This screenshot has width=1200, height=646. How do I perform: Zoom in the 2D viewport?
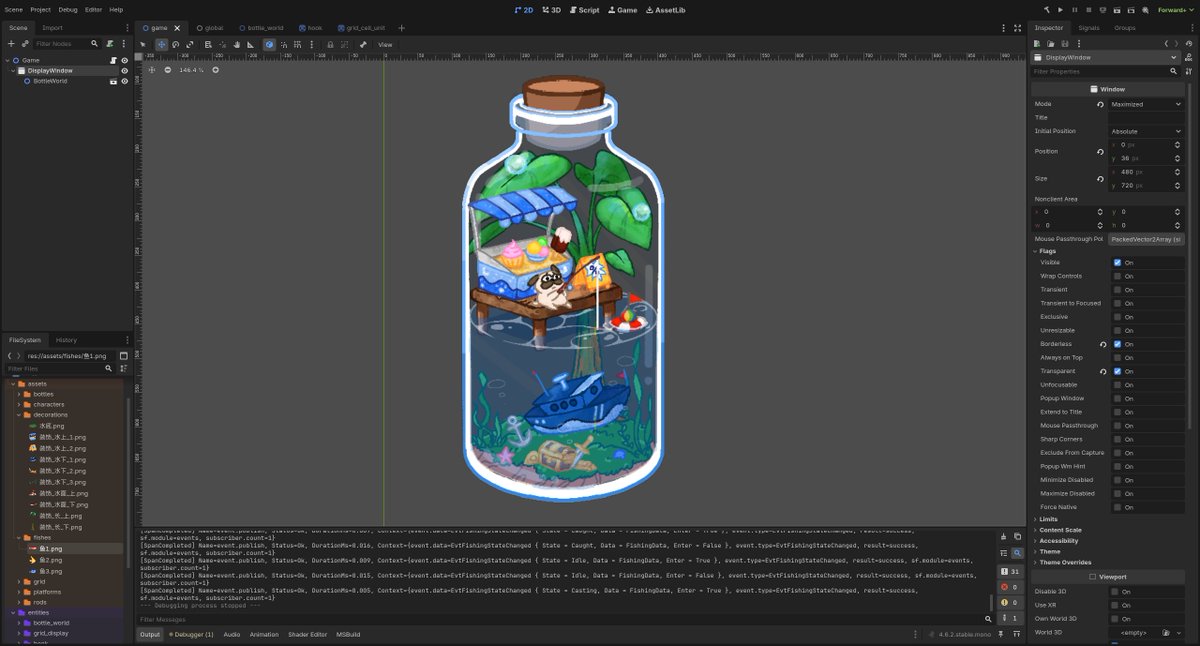[x=215, y=70]
